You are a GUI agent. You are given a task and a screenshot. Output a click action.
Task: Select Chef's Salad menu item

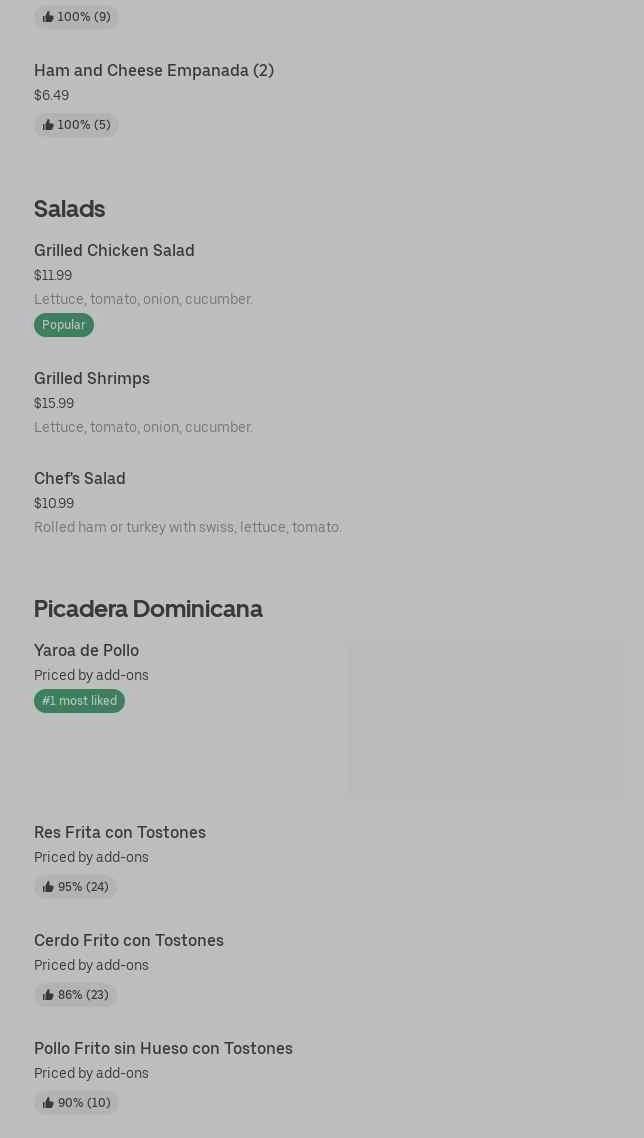80,478
